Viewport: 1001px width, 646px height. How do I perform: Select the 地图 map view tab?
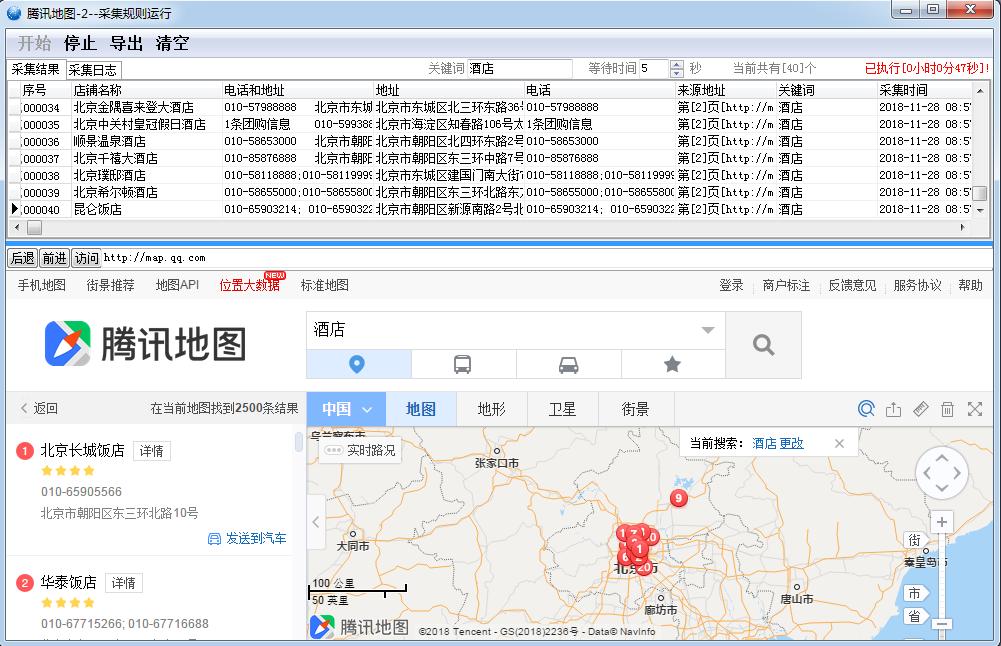pyautogui.click(x=421, y=409)
